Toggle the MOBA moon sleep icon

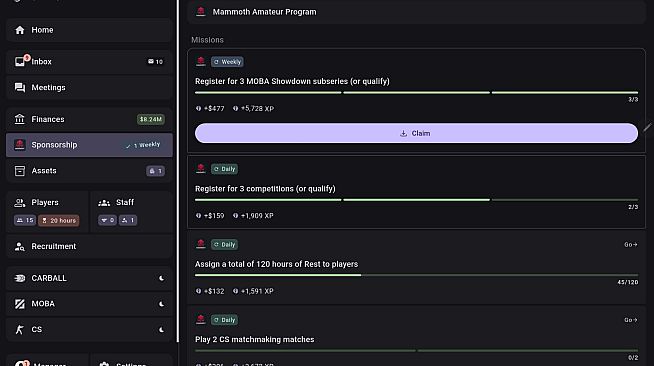click(x=161, y=304)
